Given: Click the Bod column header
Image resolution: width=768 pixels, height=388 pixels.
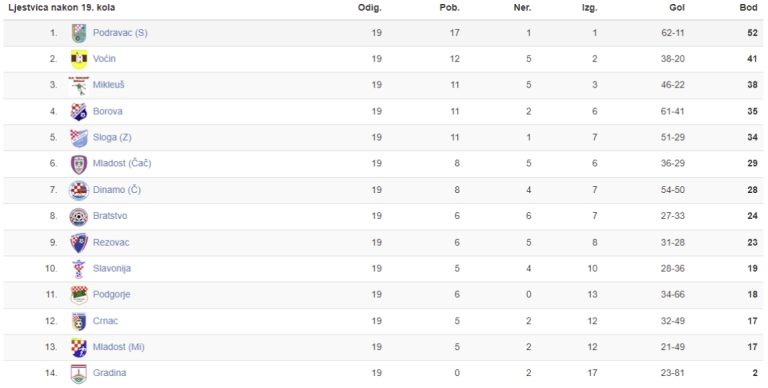Looking at the screenshot, I should point(748,8).
